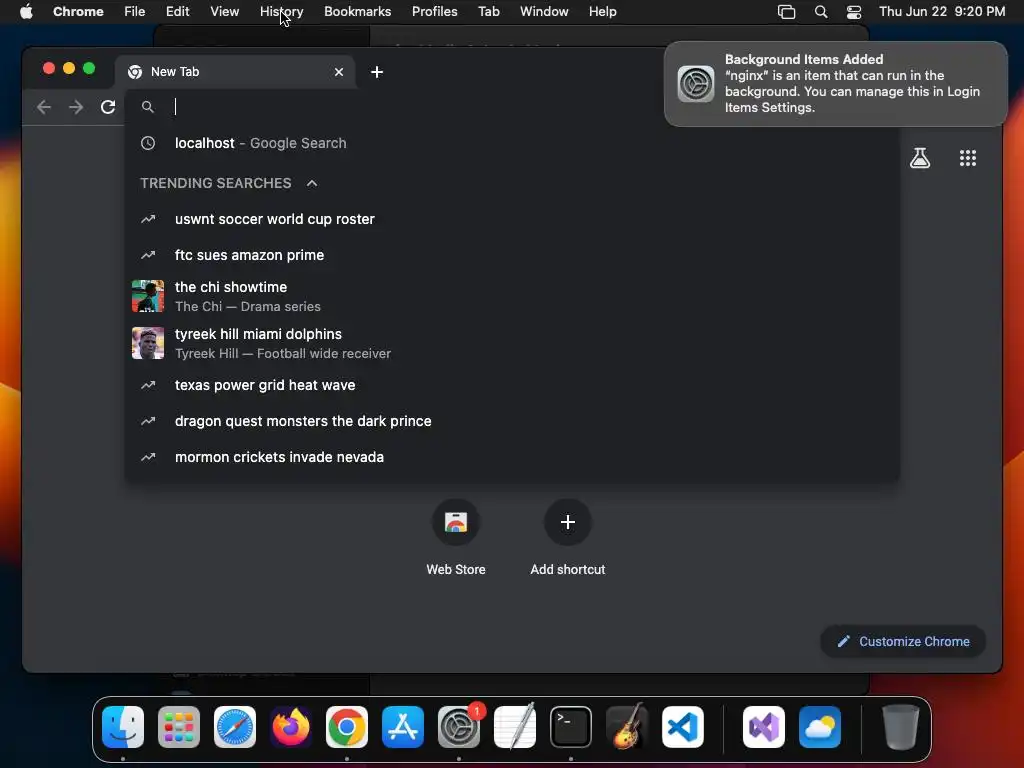Click the Background Items Added notification
The width and height of the screenshot is (1024, 768).
pos(835,84)
